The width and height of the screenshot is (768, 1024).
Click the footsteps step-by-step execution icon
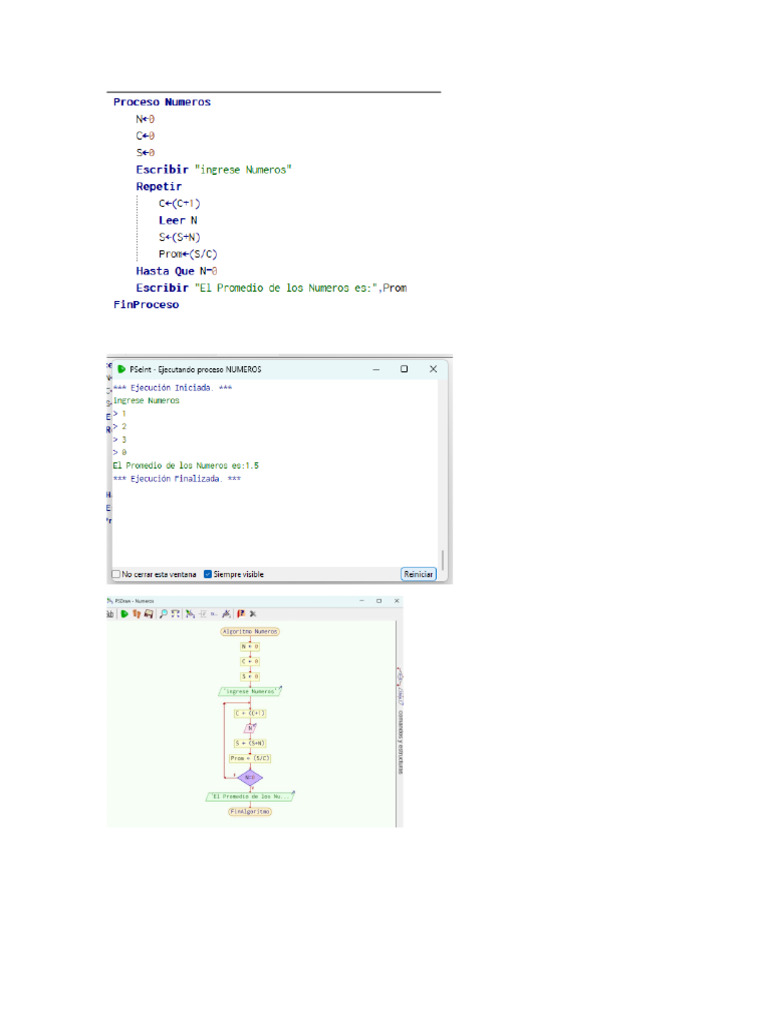click(x=136, y=614)
